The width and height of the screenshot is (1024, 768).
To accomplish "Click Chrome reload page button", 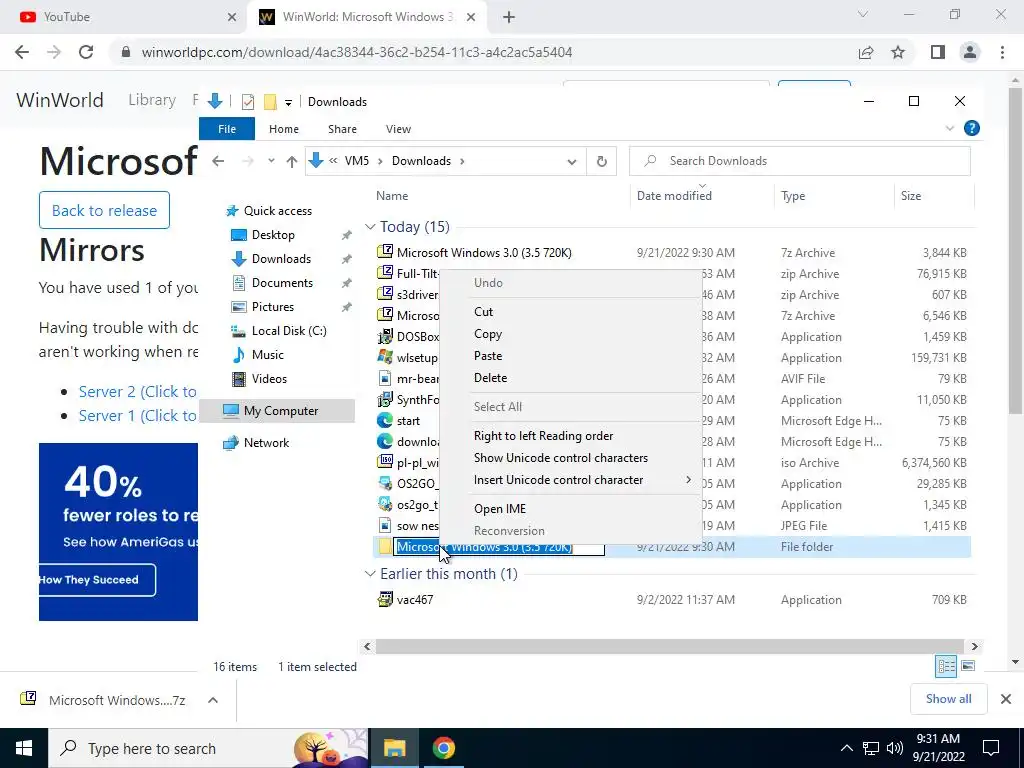I will tap(86, 52).
